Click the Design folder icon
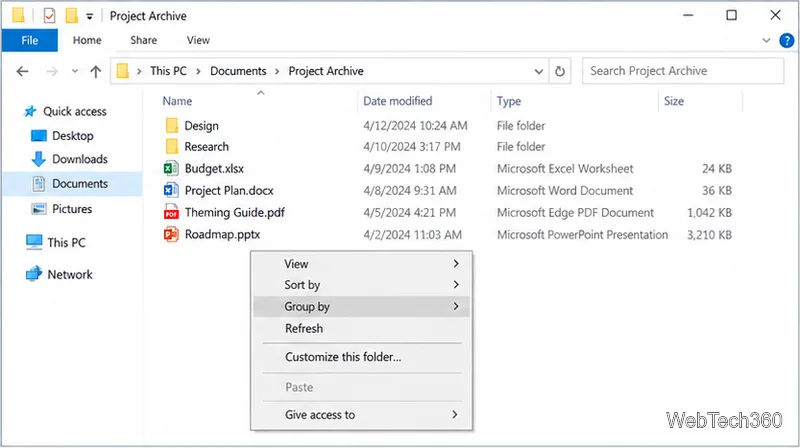 [x=172, y=126]
